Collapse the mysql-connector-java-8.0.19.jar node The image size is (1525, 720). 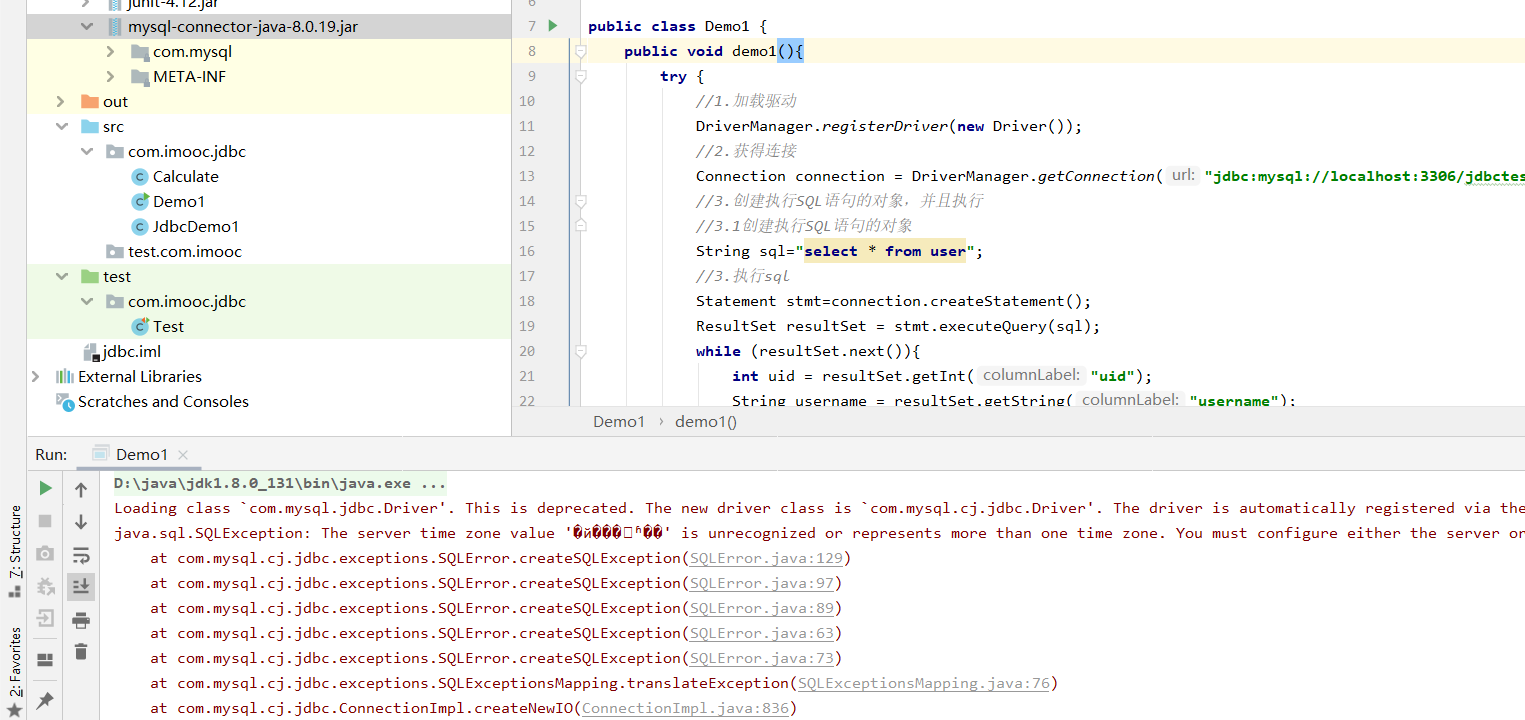coord(87,27)
